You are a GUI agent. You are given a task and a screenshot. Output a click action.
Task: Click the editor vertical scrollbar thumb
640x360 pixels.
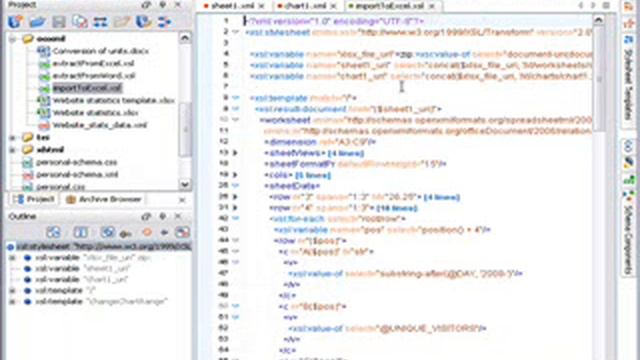click(x=598, y=78)
